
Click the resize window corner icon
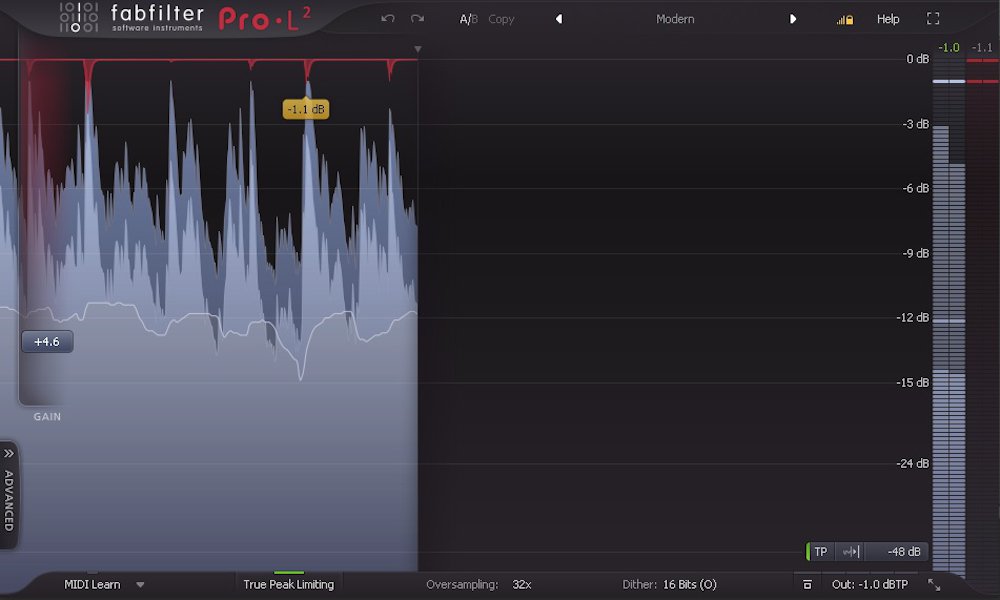click(x=934, y=584)
